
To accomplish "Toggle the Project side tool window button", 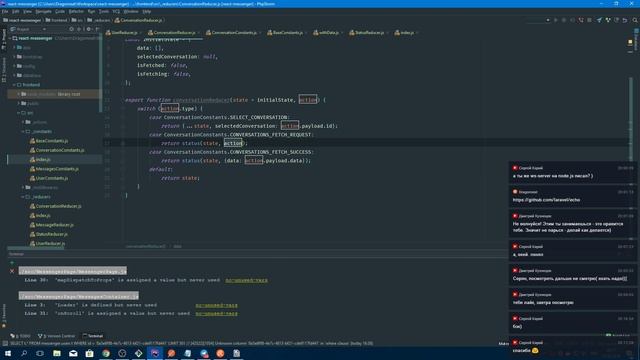I will [x=4, y=39].
